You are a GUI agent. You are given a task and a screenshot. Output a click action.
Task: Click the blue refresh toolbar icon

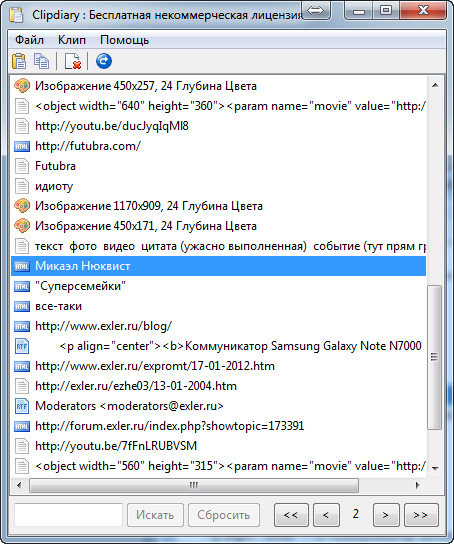pos(104,61)
